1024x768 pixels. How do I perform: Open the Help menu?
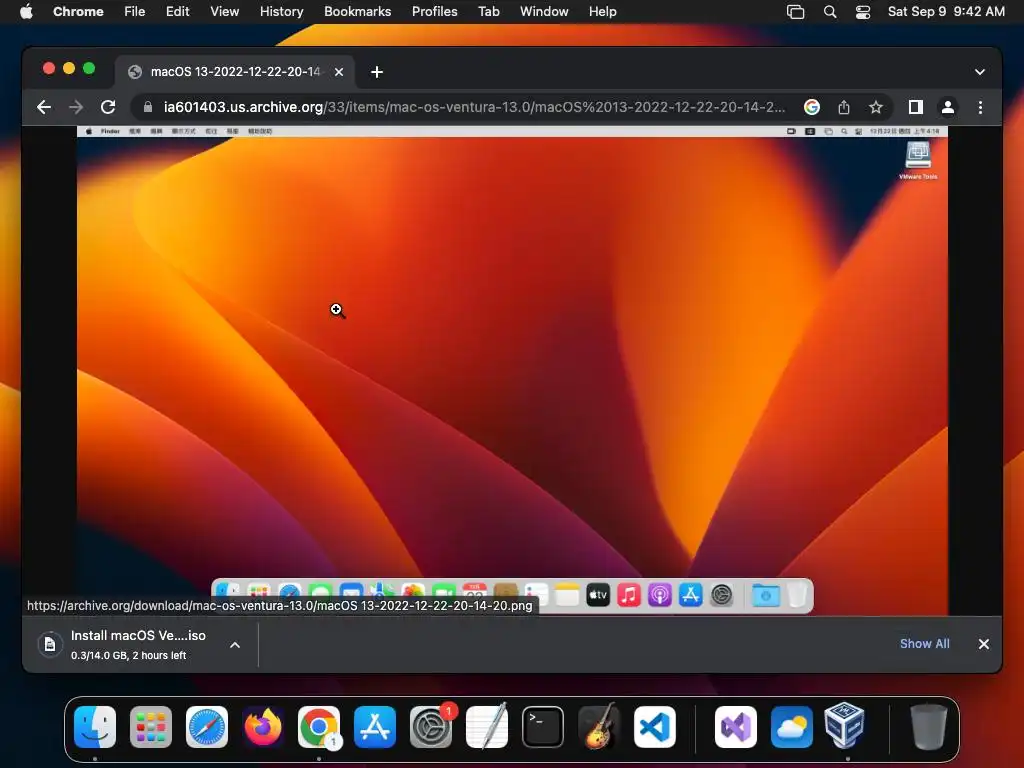tap(602, 12)
